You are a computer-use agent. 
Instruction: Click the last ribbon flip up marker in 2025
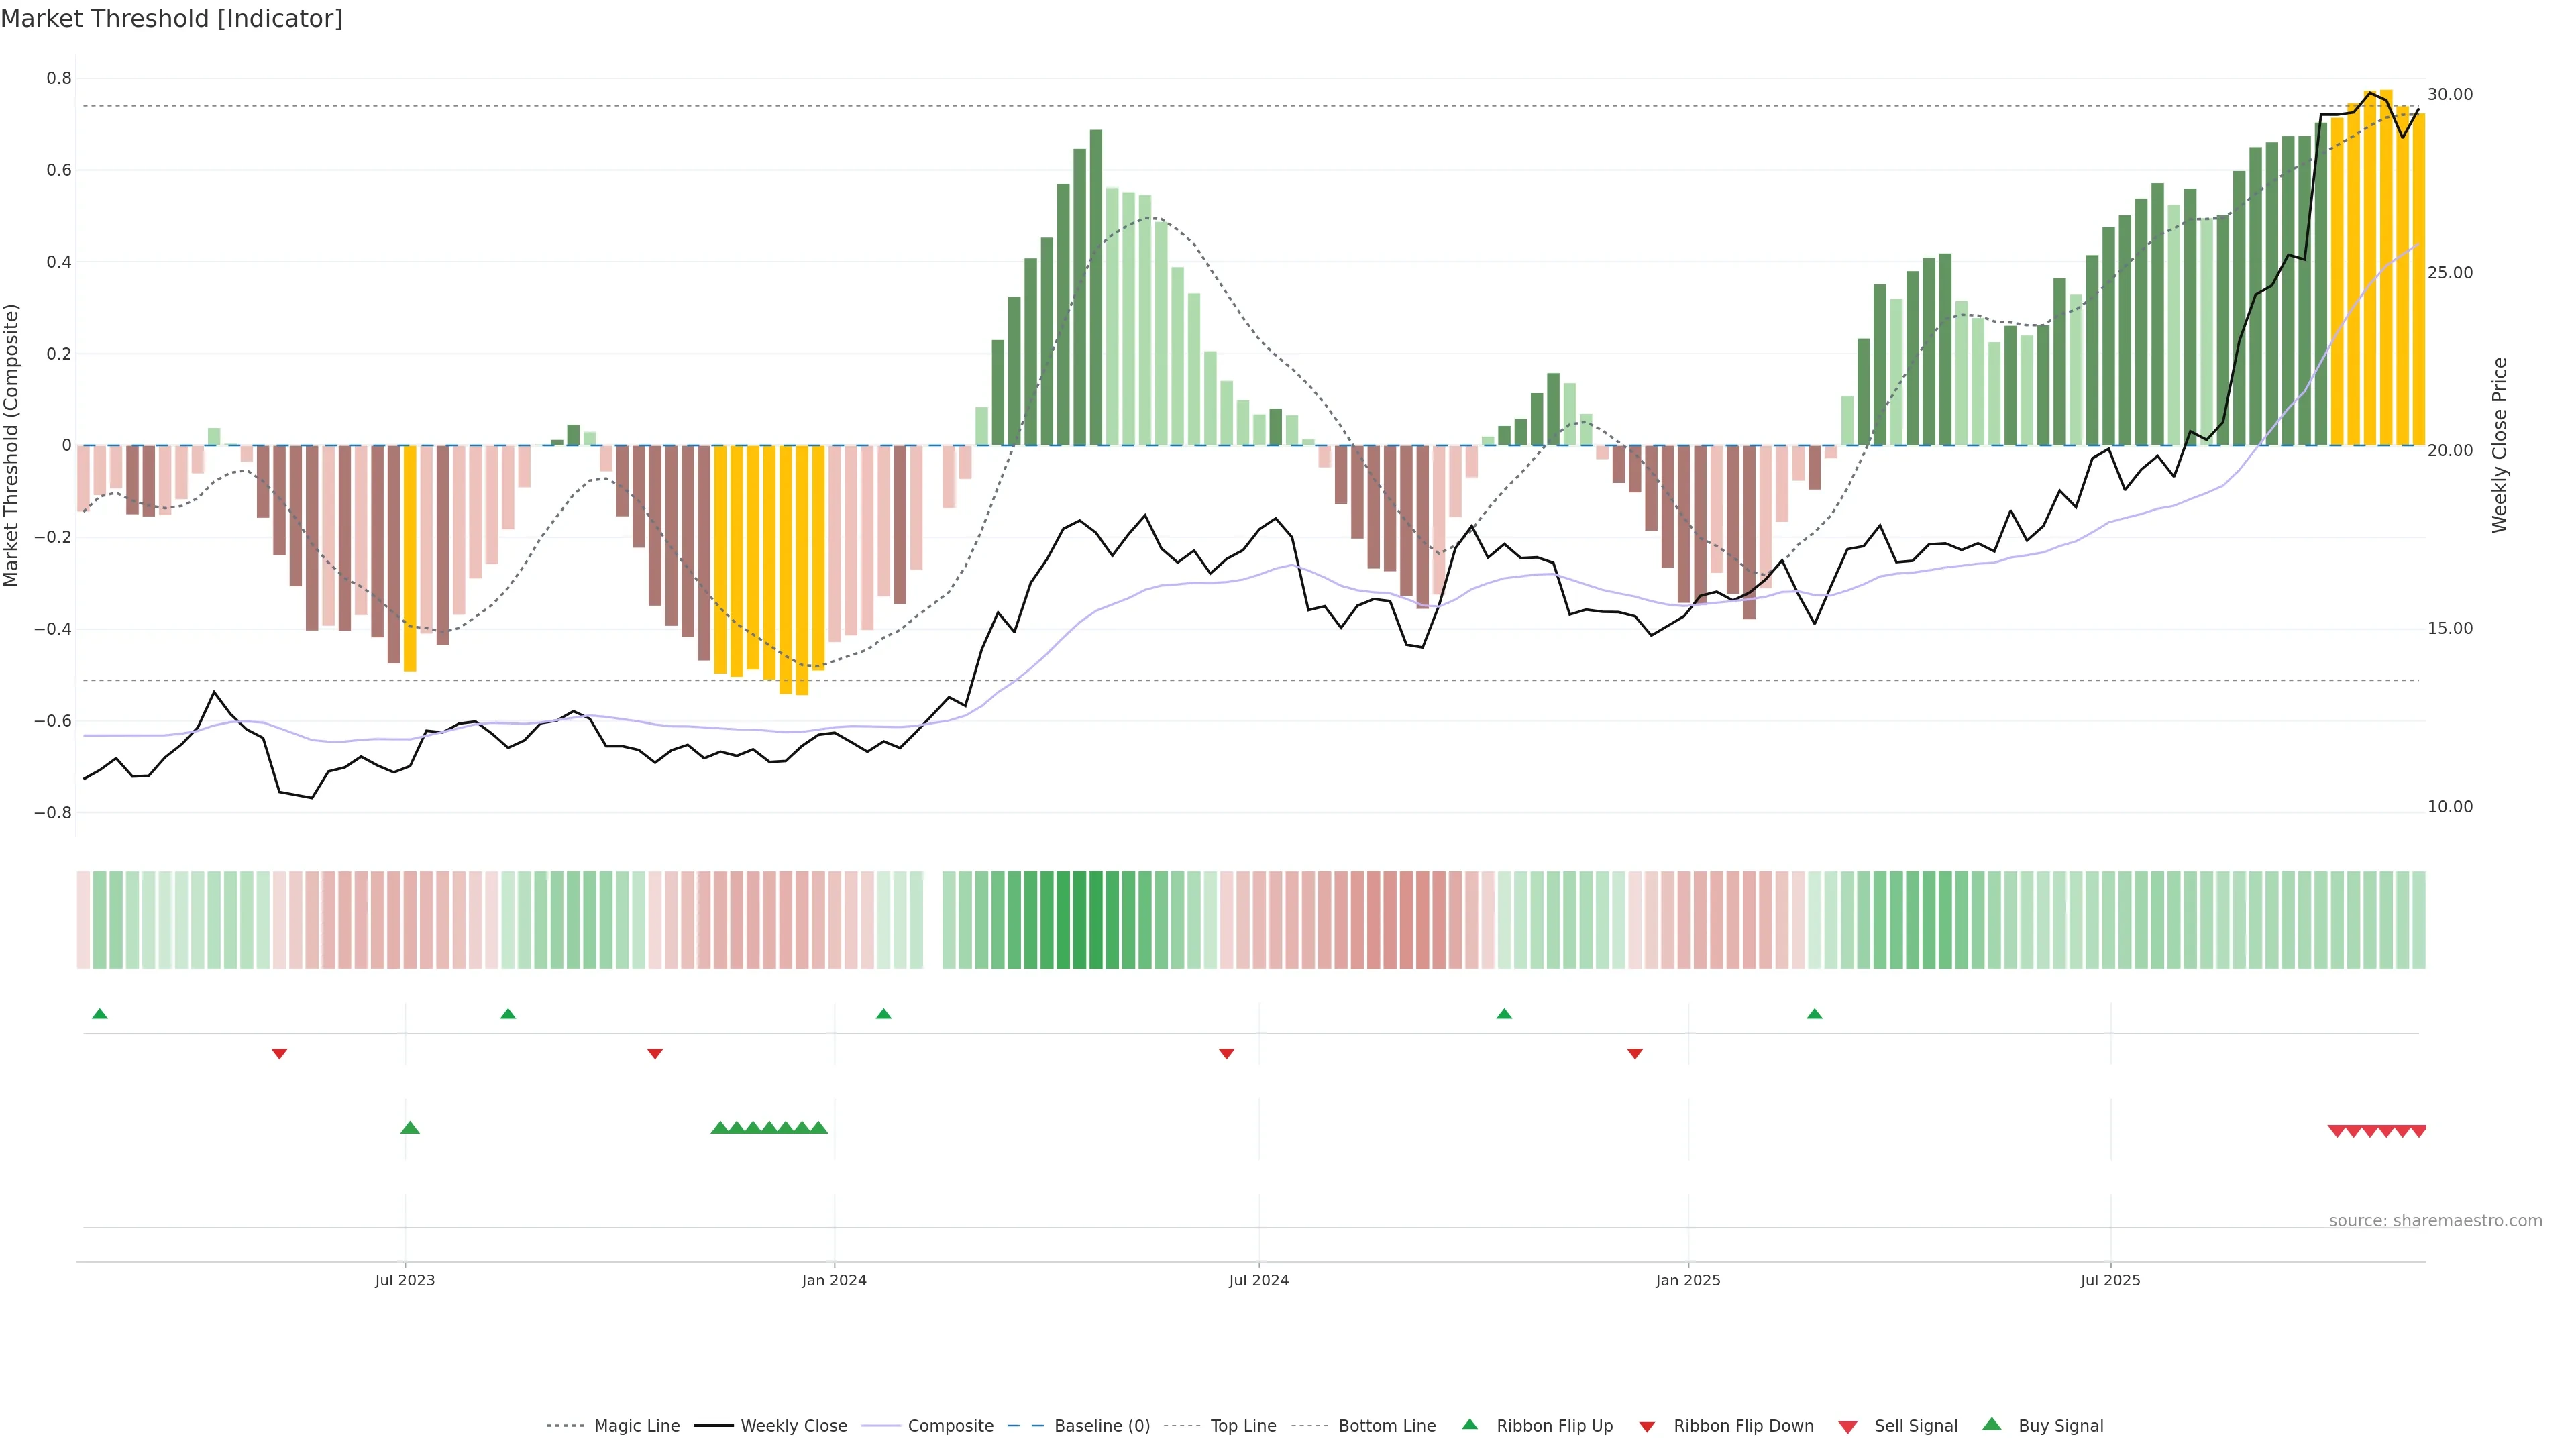1814,1014
